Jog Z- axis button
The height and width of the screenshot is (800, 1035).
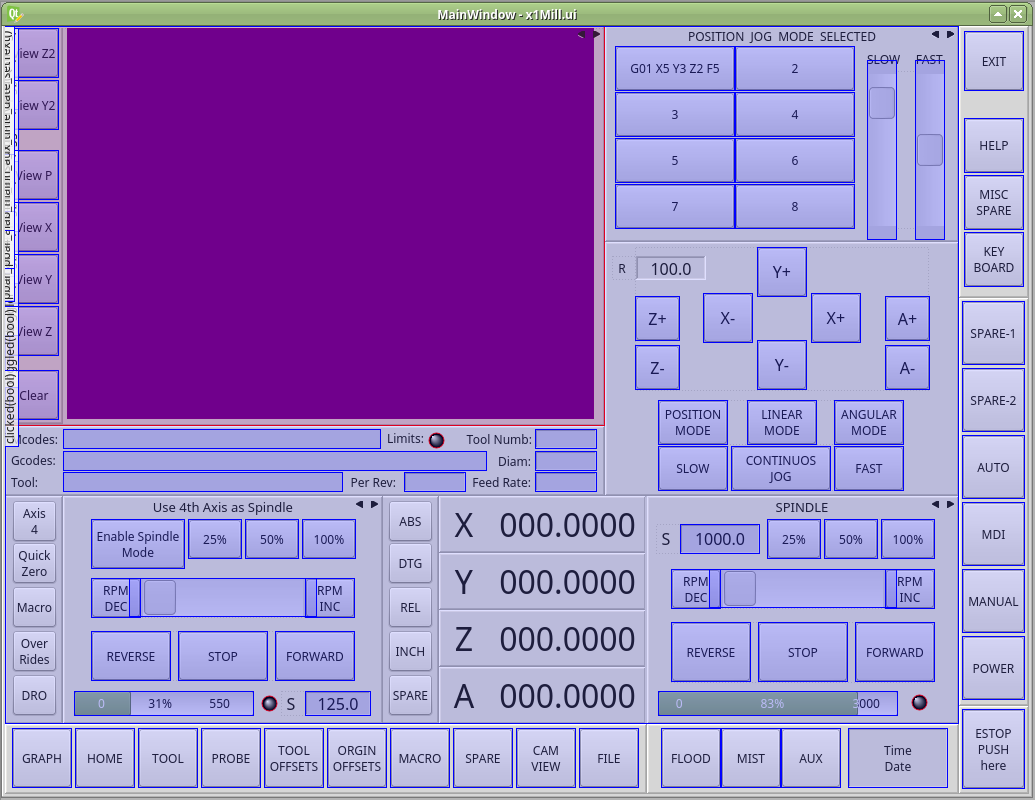point(657,368)
